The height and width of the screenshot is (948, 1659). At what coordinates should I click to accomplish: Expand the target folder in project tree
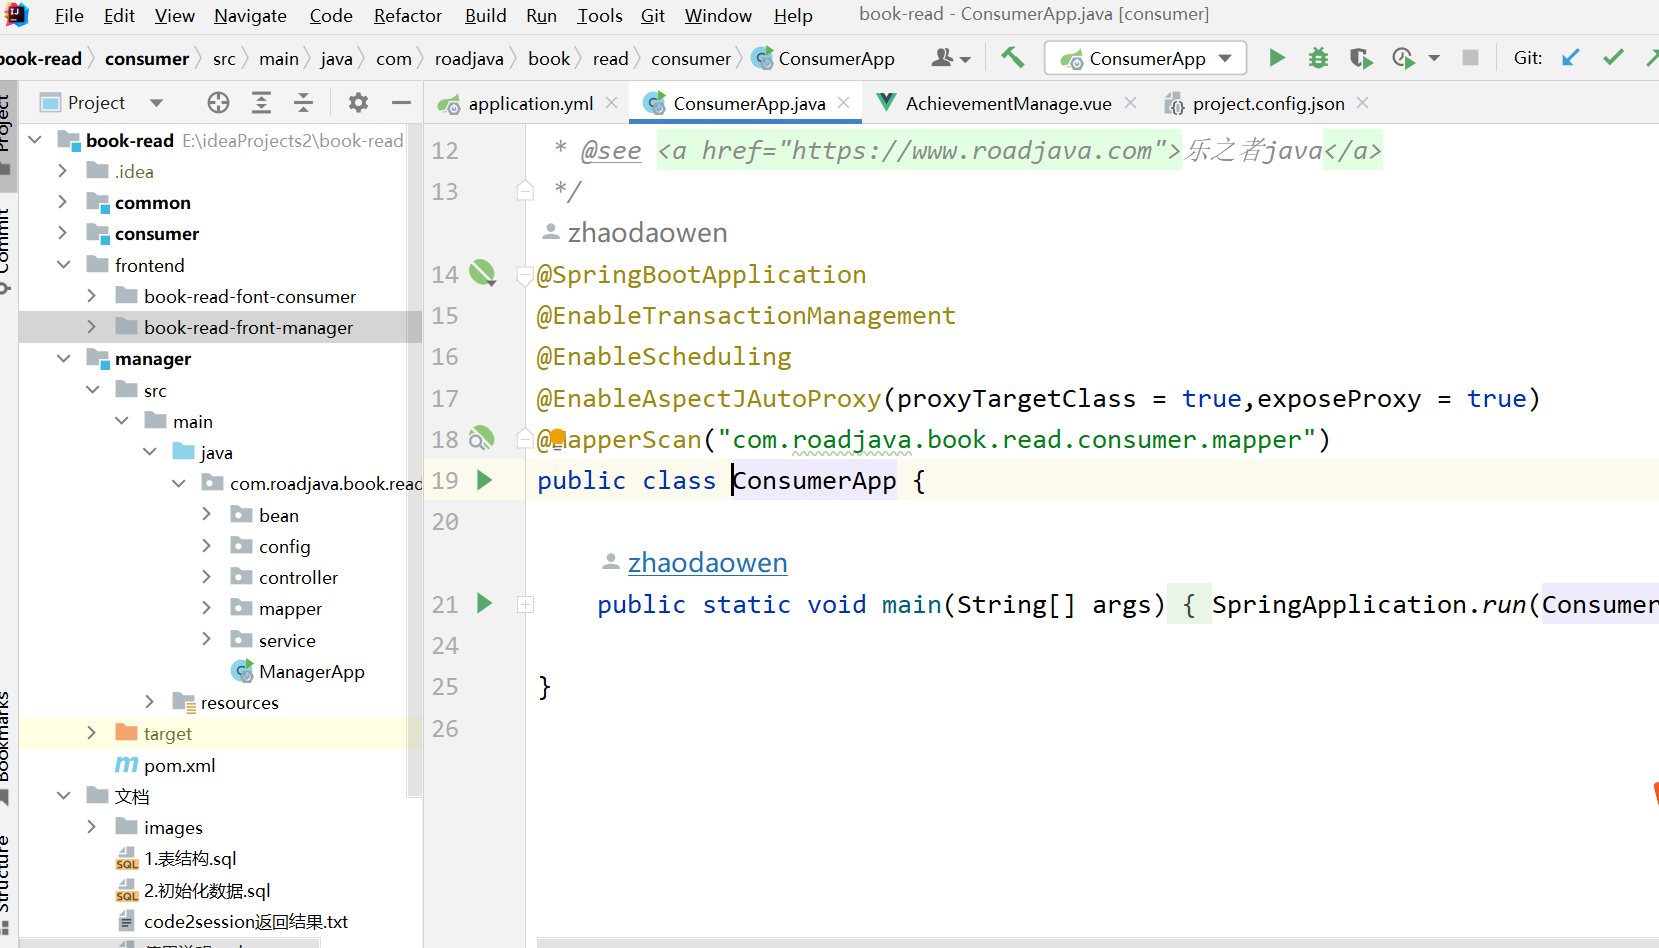pos(92,733)
